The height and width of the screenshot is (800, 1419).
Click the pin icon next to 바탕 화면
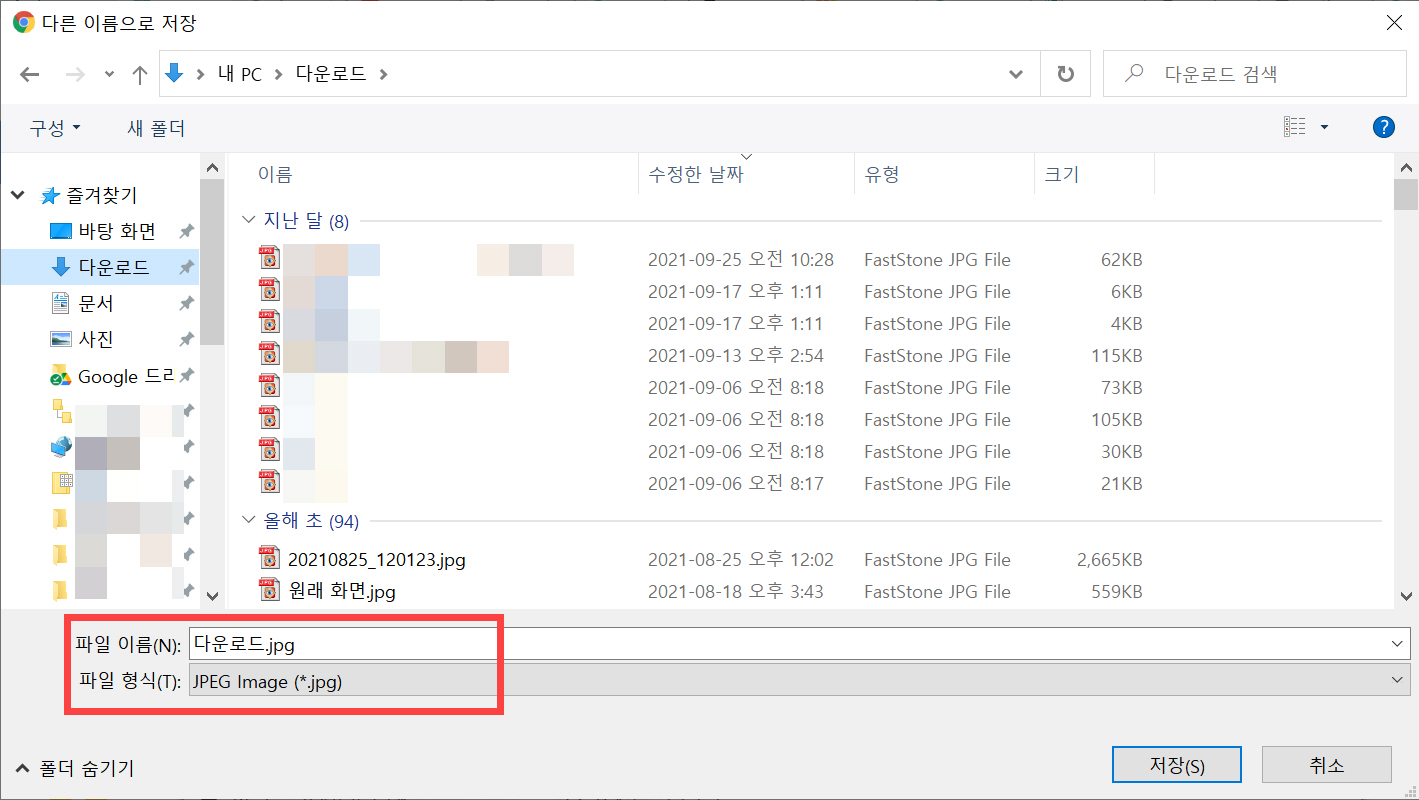click(x=186, y=231)
